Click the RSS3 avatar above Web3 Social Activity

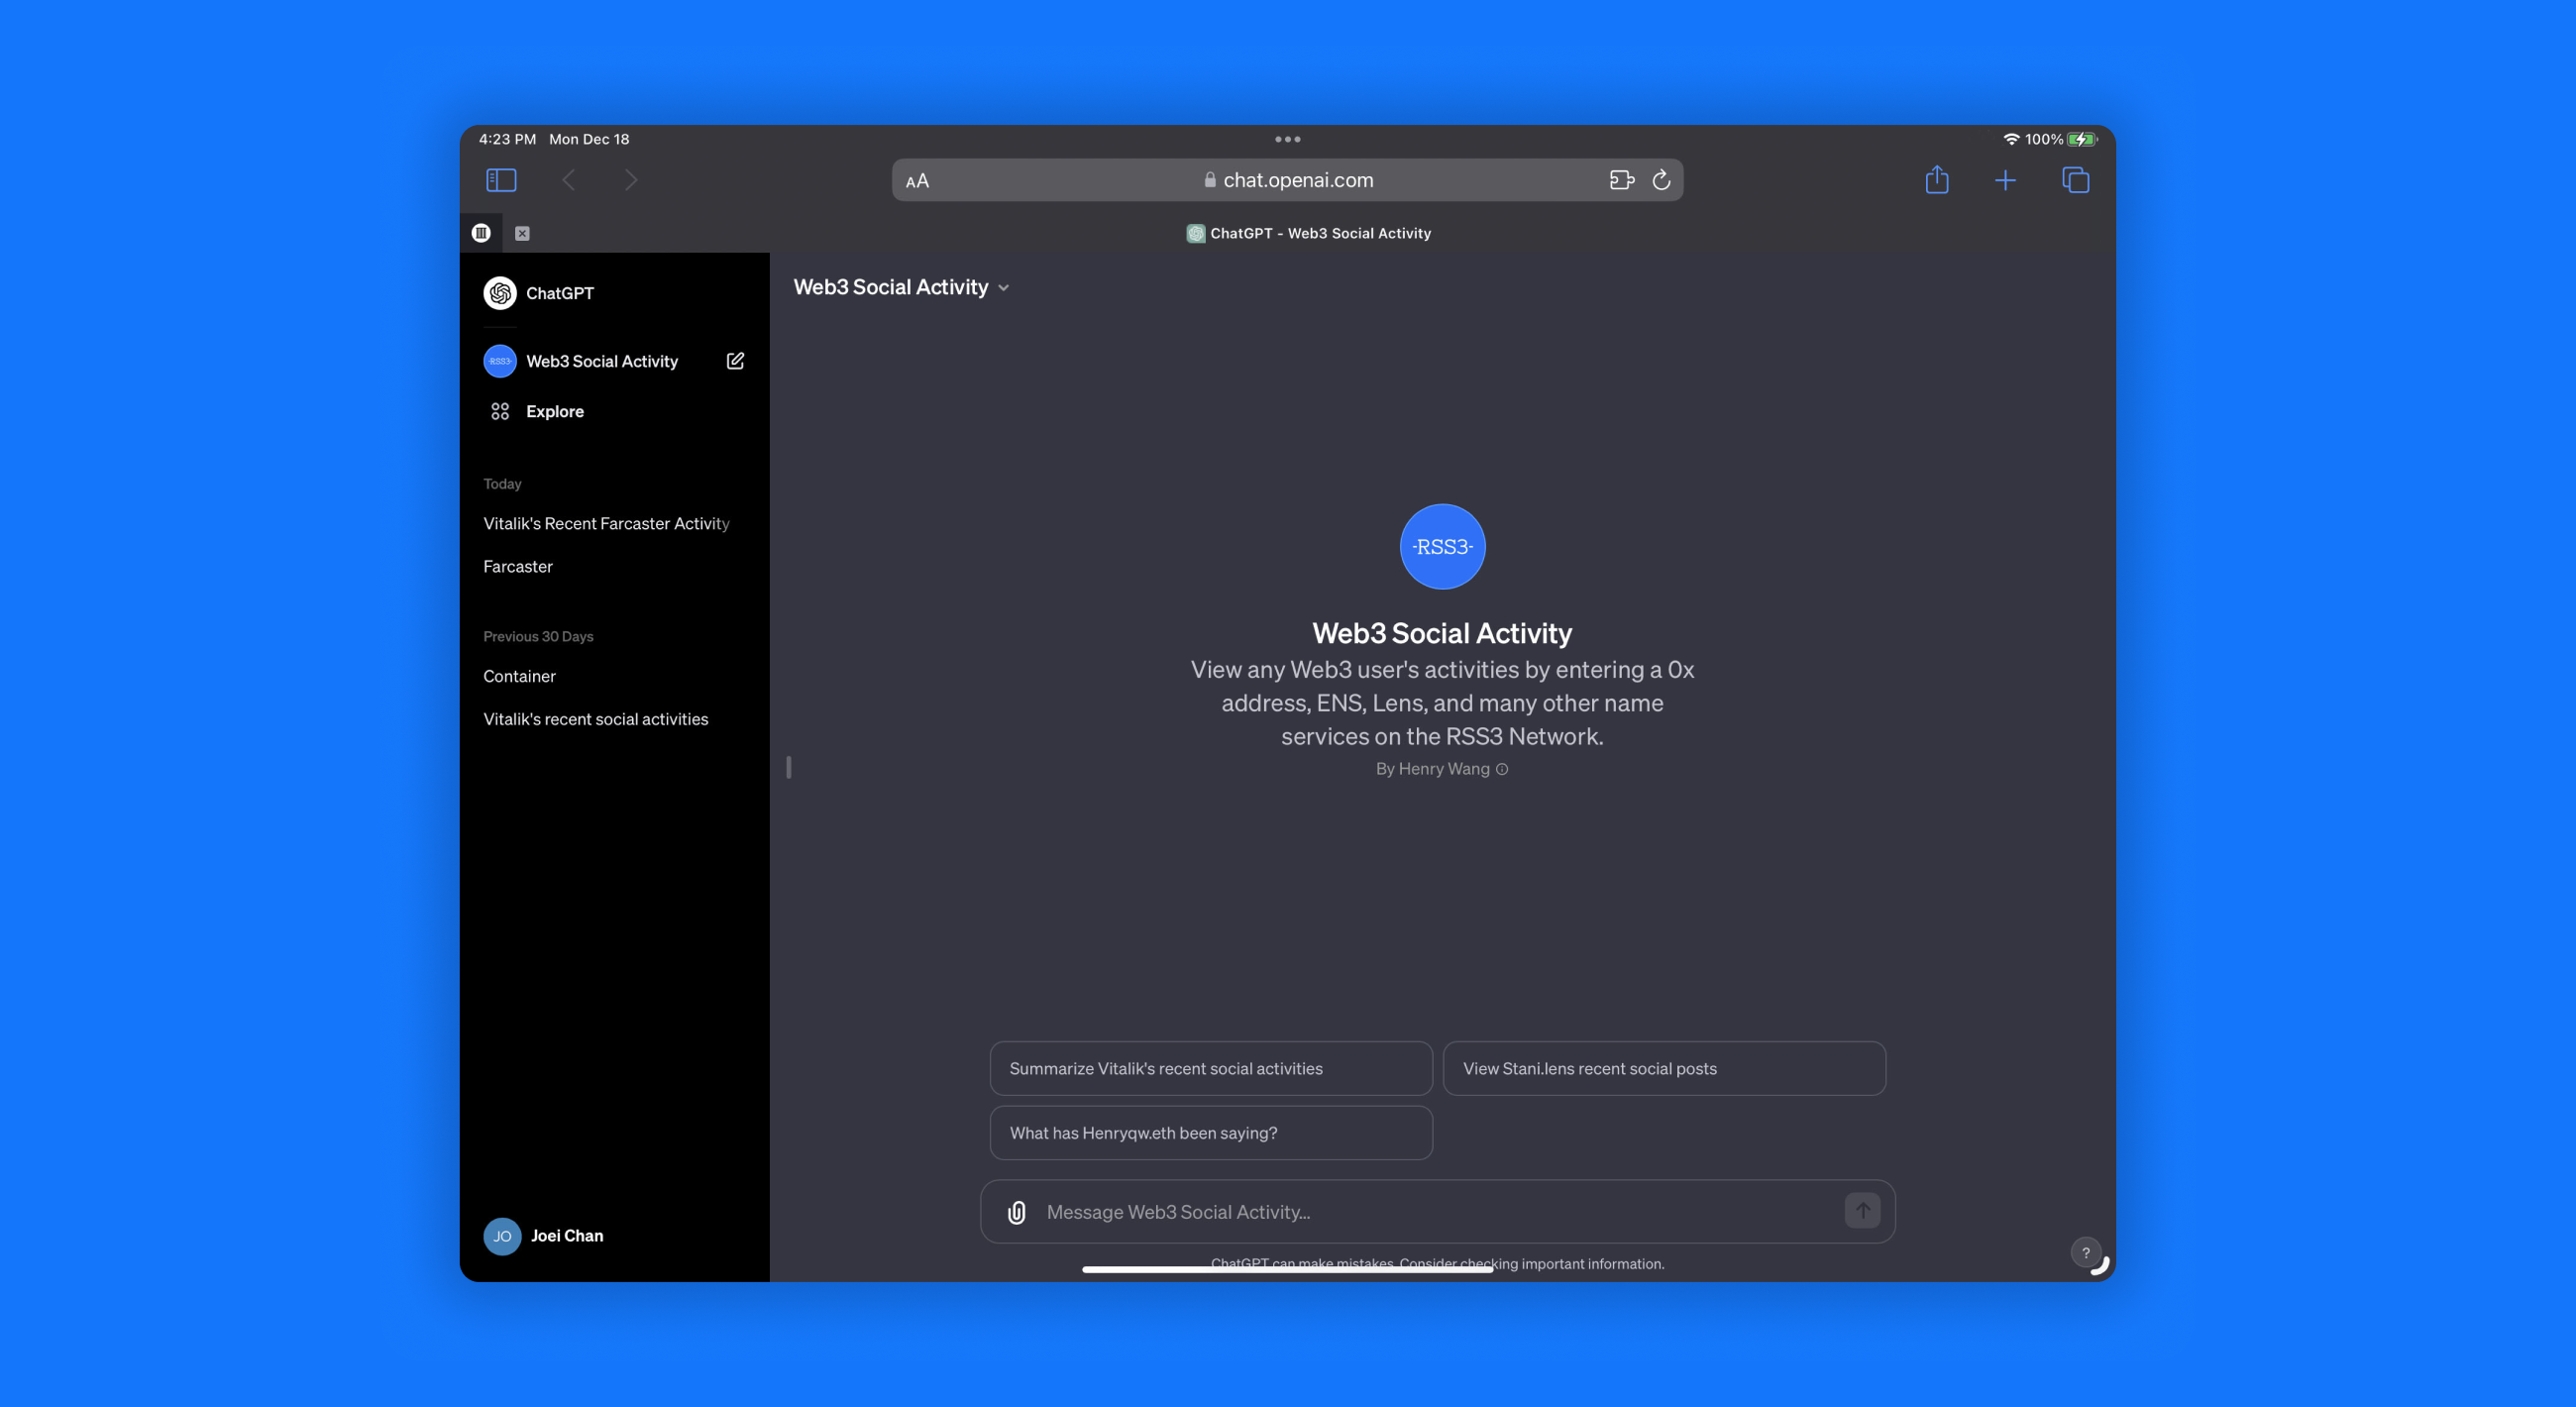point(1441,546)
